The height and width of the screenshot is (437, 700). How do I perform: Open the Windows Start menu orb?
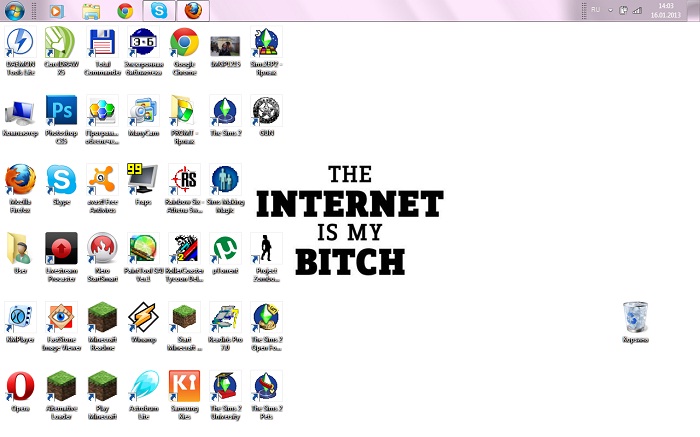(15, 11)
